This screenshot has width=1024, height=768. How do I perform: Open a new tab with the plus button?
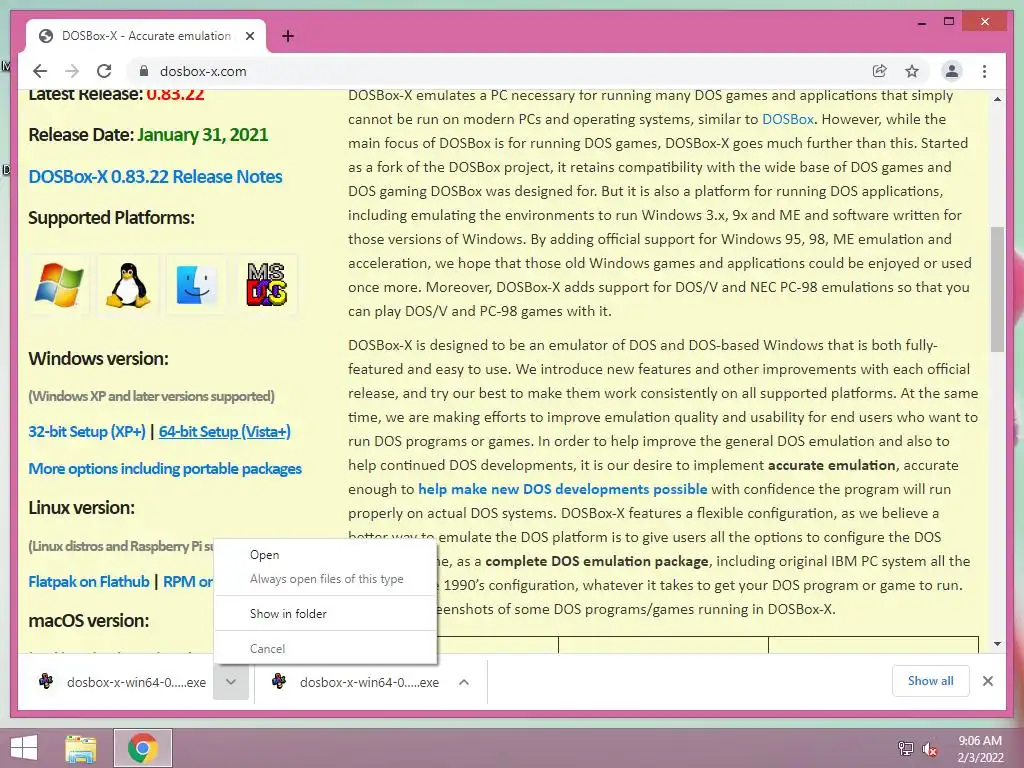(287, 36)
